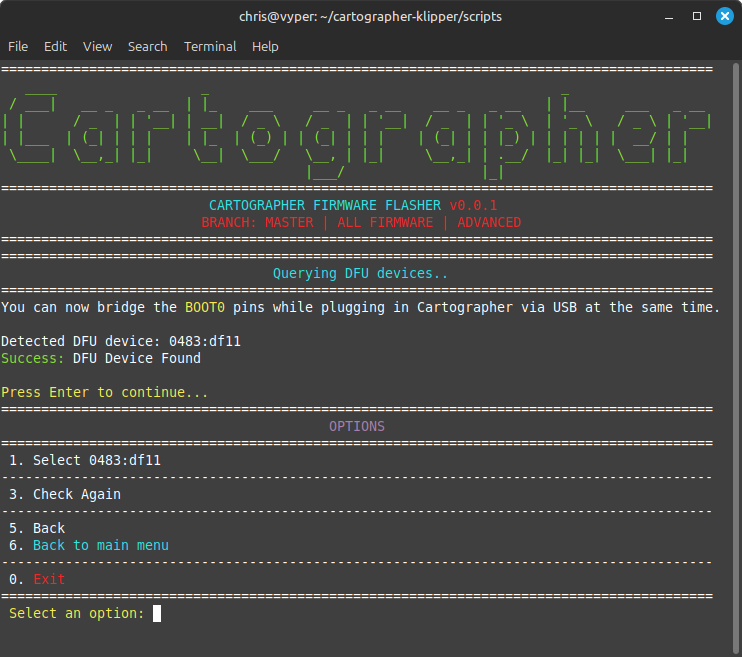Screen dimensions: 742x657
Task: Open the Help menu
Action: (265, 46)
